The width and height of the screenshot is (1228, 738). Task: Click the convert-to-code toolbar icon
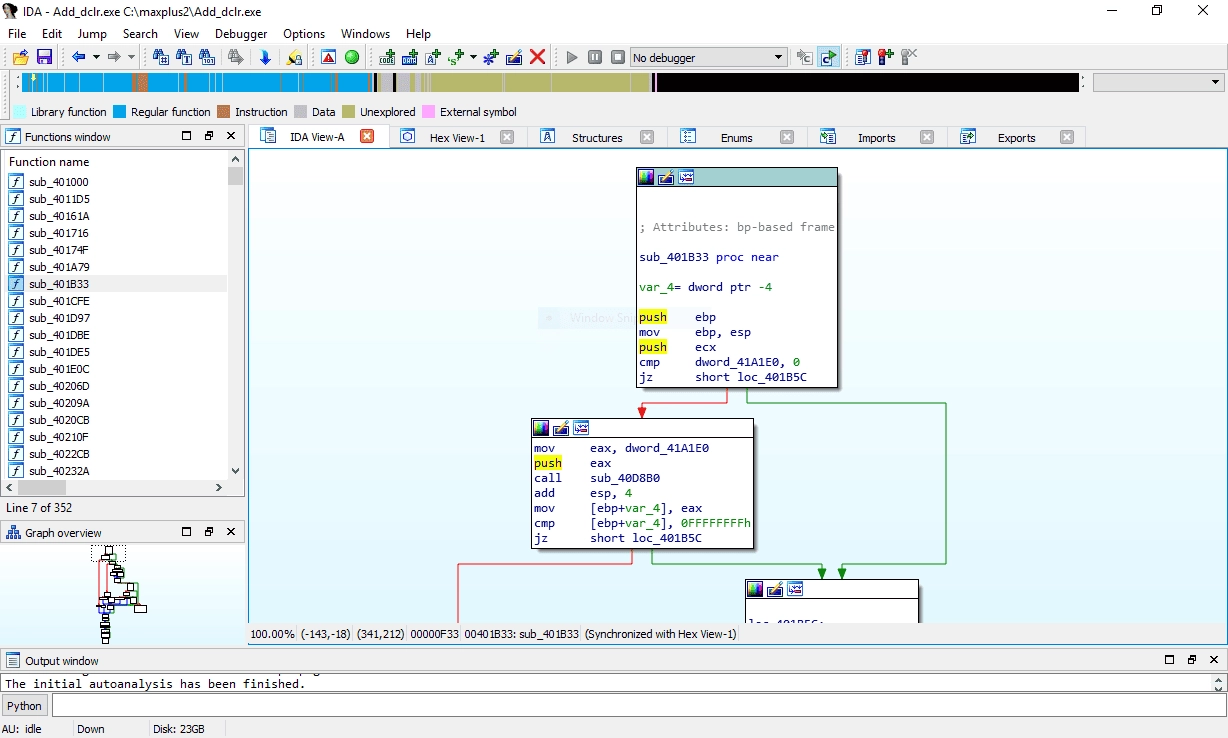coord(387,57)
